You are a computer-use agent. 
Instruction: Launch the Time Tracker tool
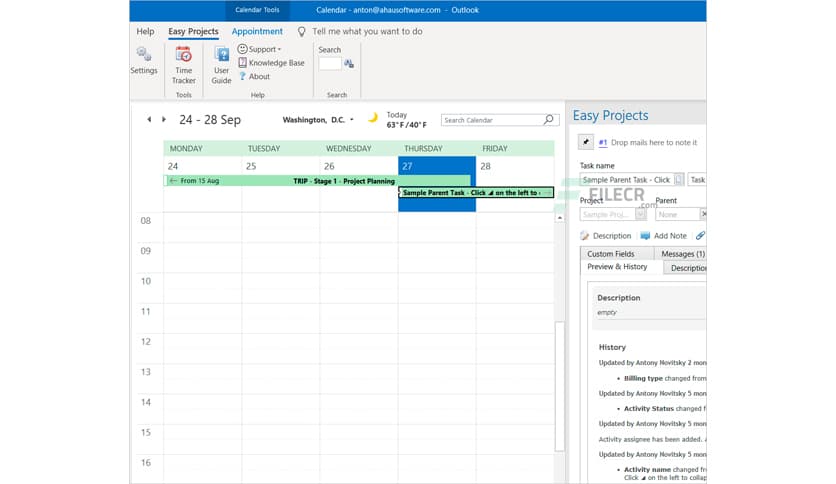click(x=183, y=65)
